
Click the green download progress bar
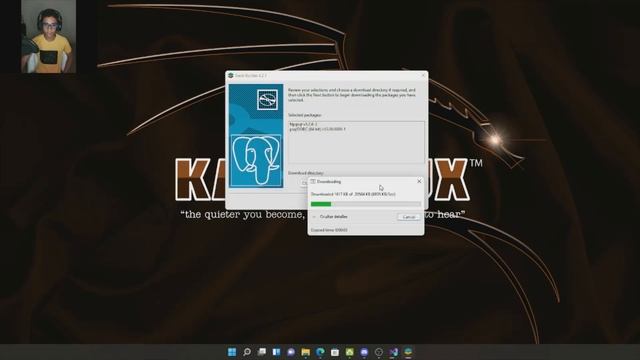[366, 204]
